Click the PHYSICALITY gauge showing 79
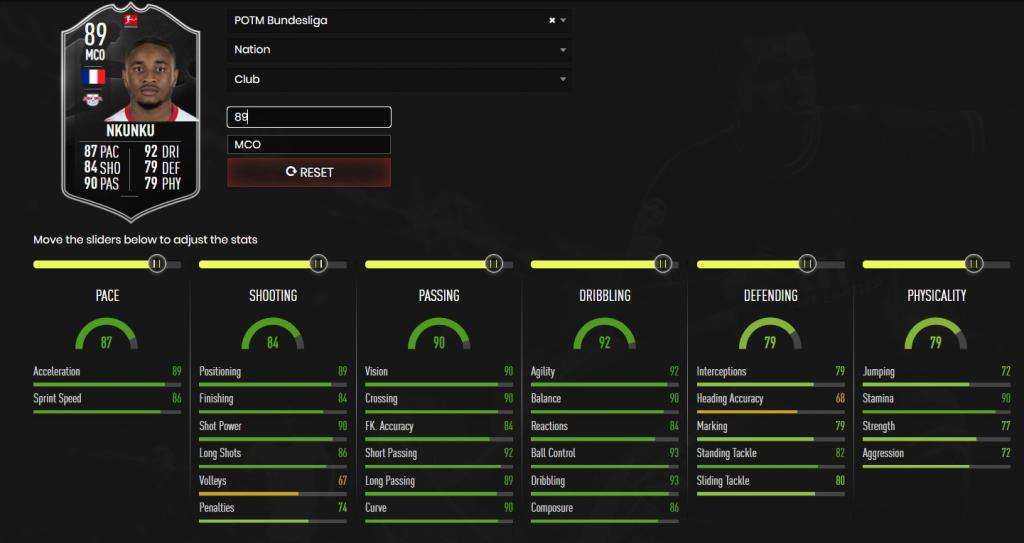Screen dimensions: 1024x543 936,334
